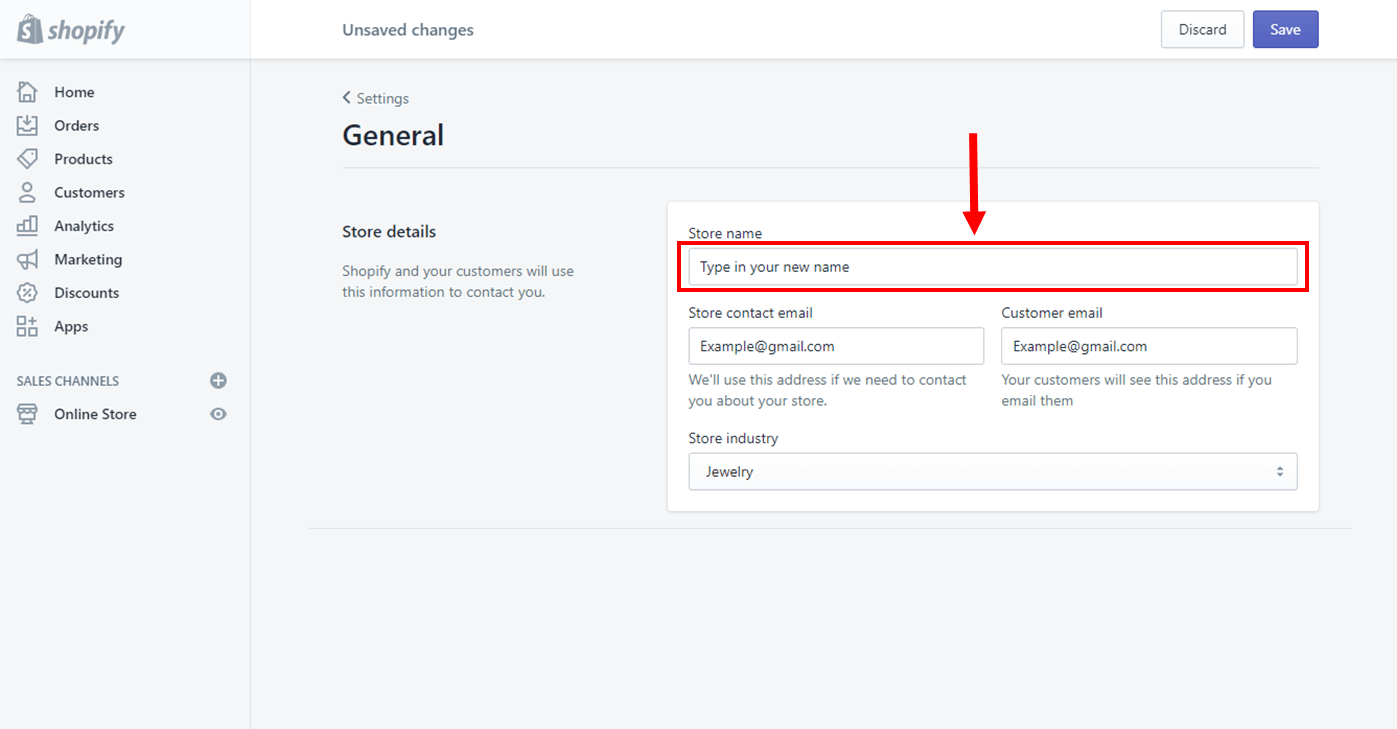This screenshot has width=1397, height=729.
Task: Discard the unsaved changes
Action: pyautogui.click(x=1202, y=29)
